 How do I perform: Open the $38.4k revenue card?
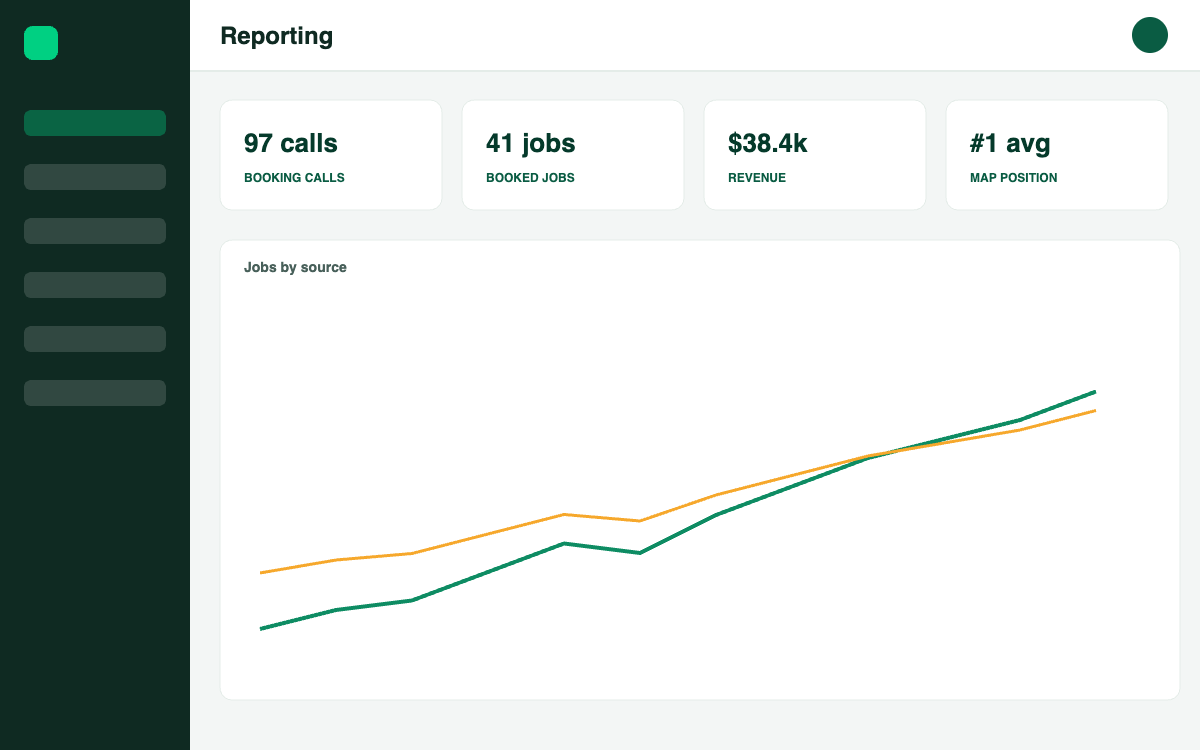coord(815,155)
